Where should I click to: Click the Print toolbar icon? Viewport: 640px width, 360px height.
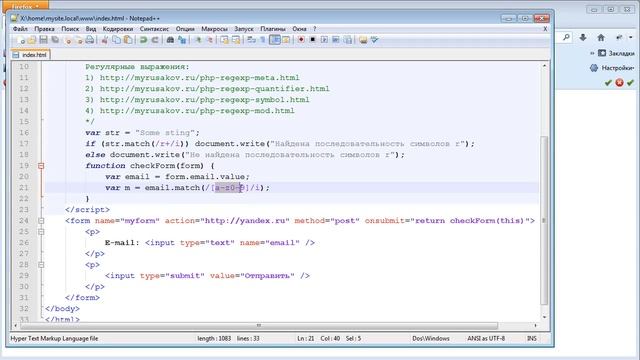pos(90,40)
